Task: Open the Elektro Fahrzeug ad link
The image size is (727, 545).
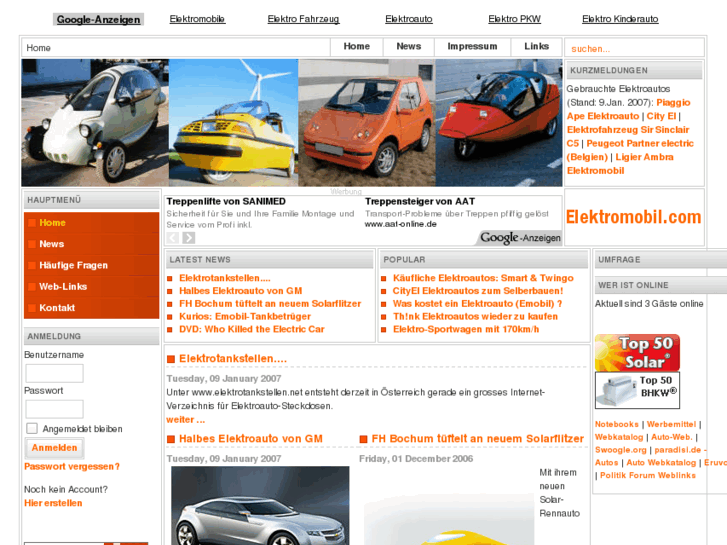Action: pos(303,19)
